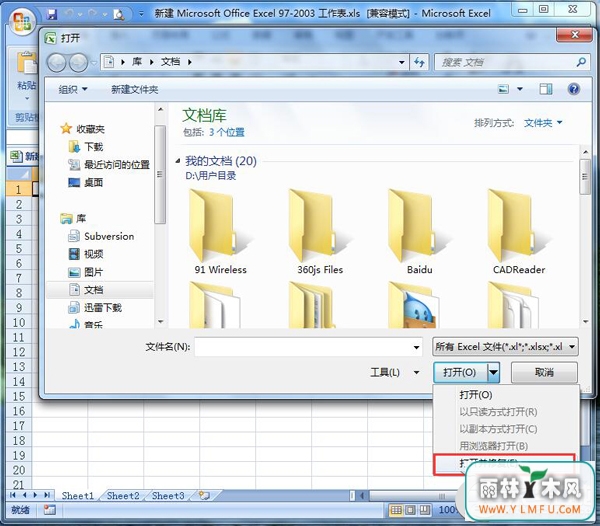Switch to Sheet1 tab
This screenshot has height=526, width=600.
78,496
